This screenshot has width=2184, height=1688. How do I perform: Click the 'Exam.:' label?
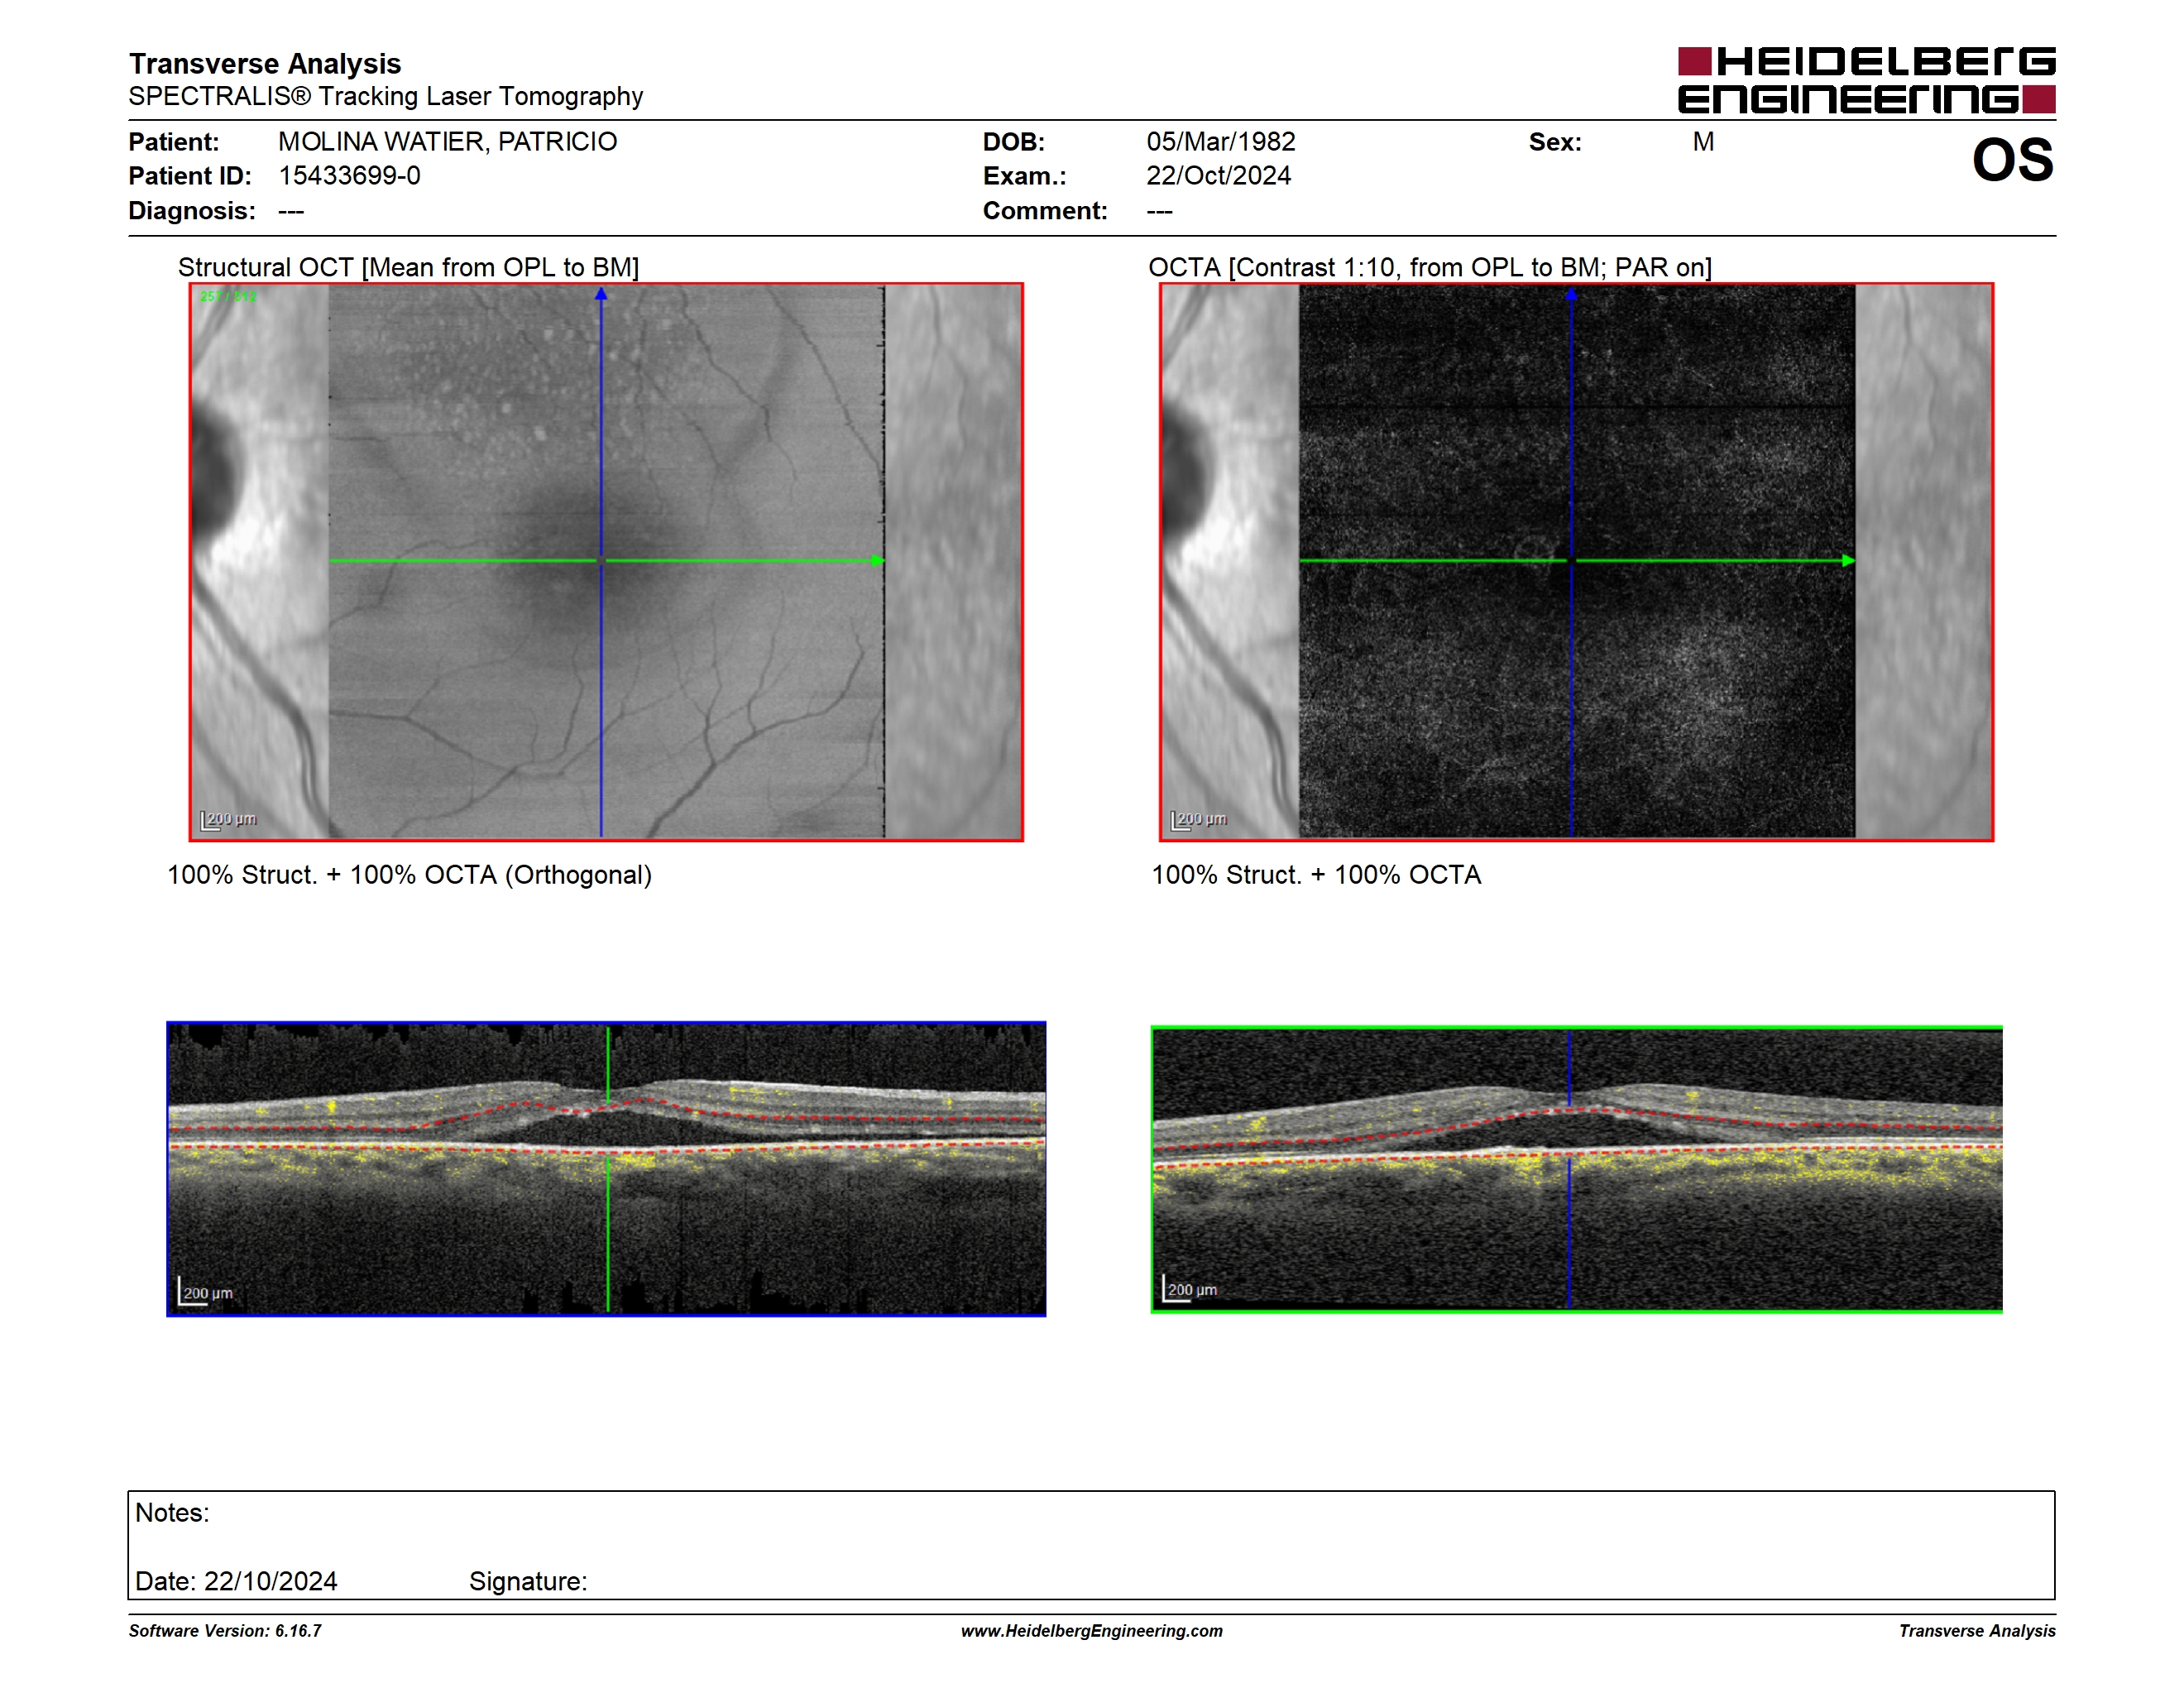[x=1025, y=176]
